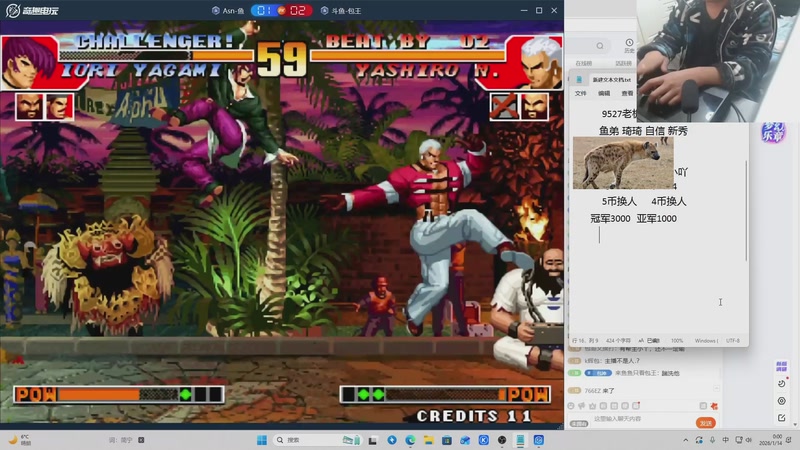Click the search magnifier icon in chat panel

coord(600,46)
